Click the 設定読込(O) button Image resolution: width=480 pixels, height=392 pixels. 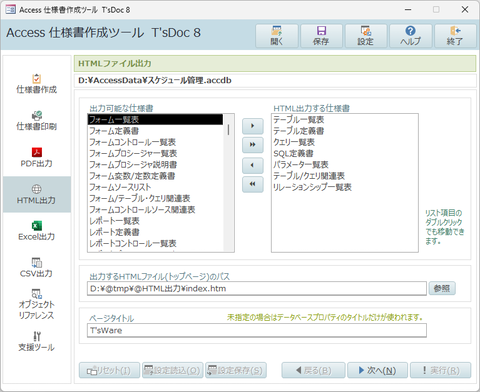point(173,370)
